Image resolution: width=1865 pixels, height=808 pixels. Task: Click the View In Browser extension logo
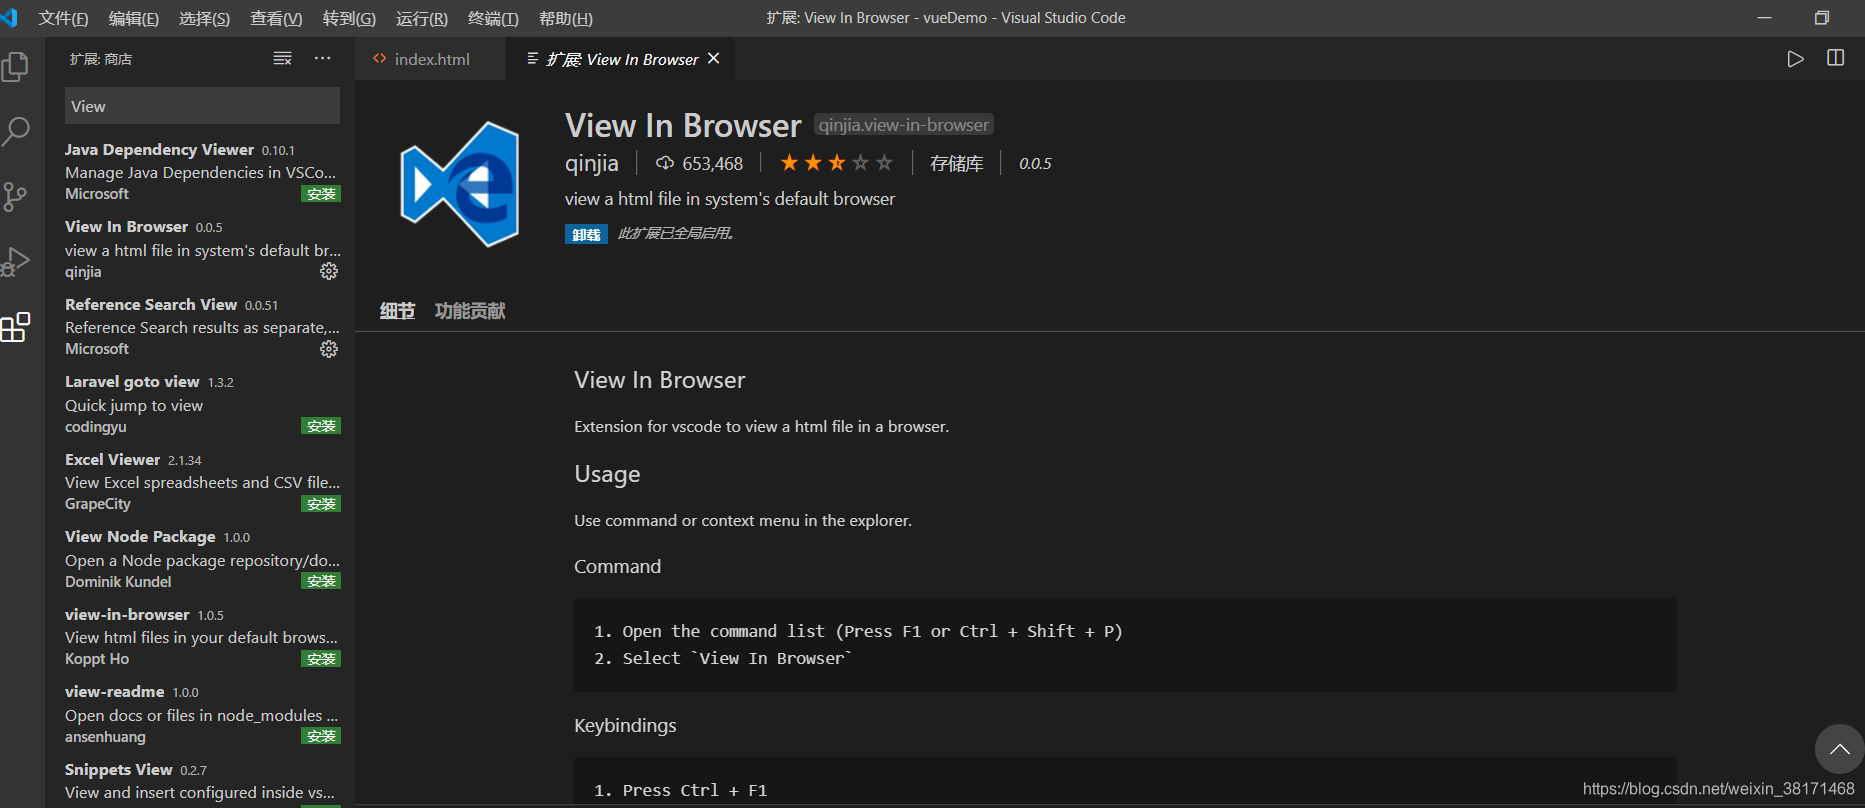click(x=460, y=184)
